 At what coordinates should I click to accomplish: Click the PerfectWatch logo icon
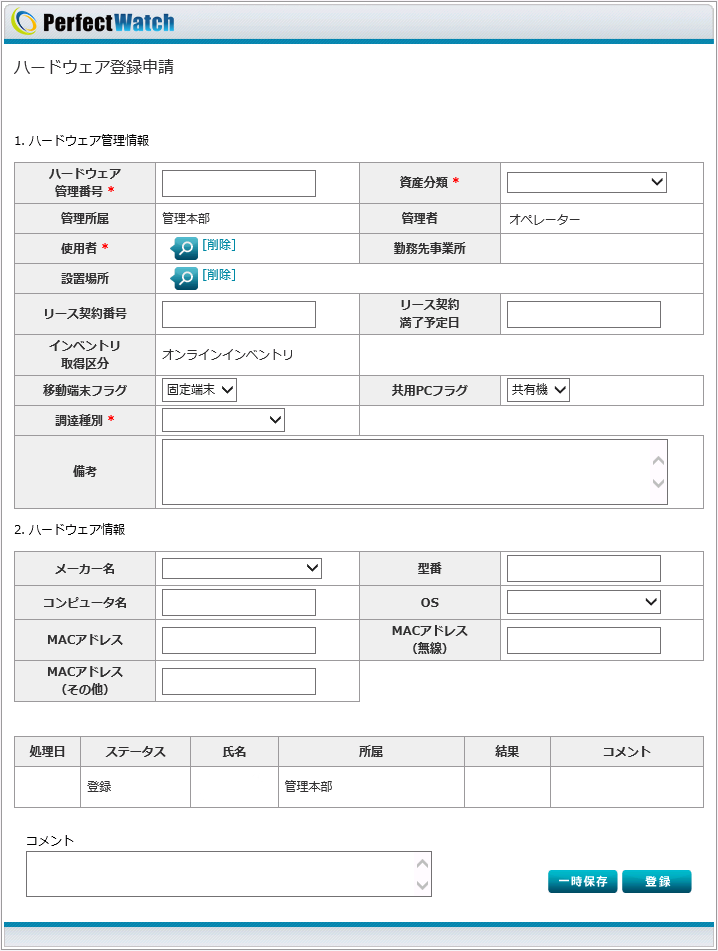[x=24, y=22]
